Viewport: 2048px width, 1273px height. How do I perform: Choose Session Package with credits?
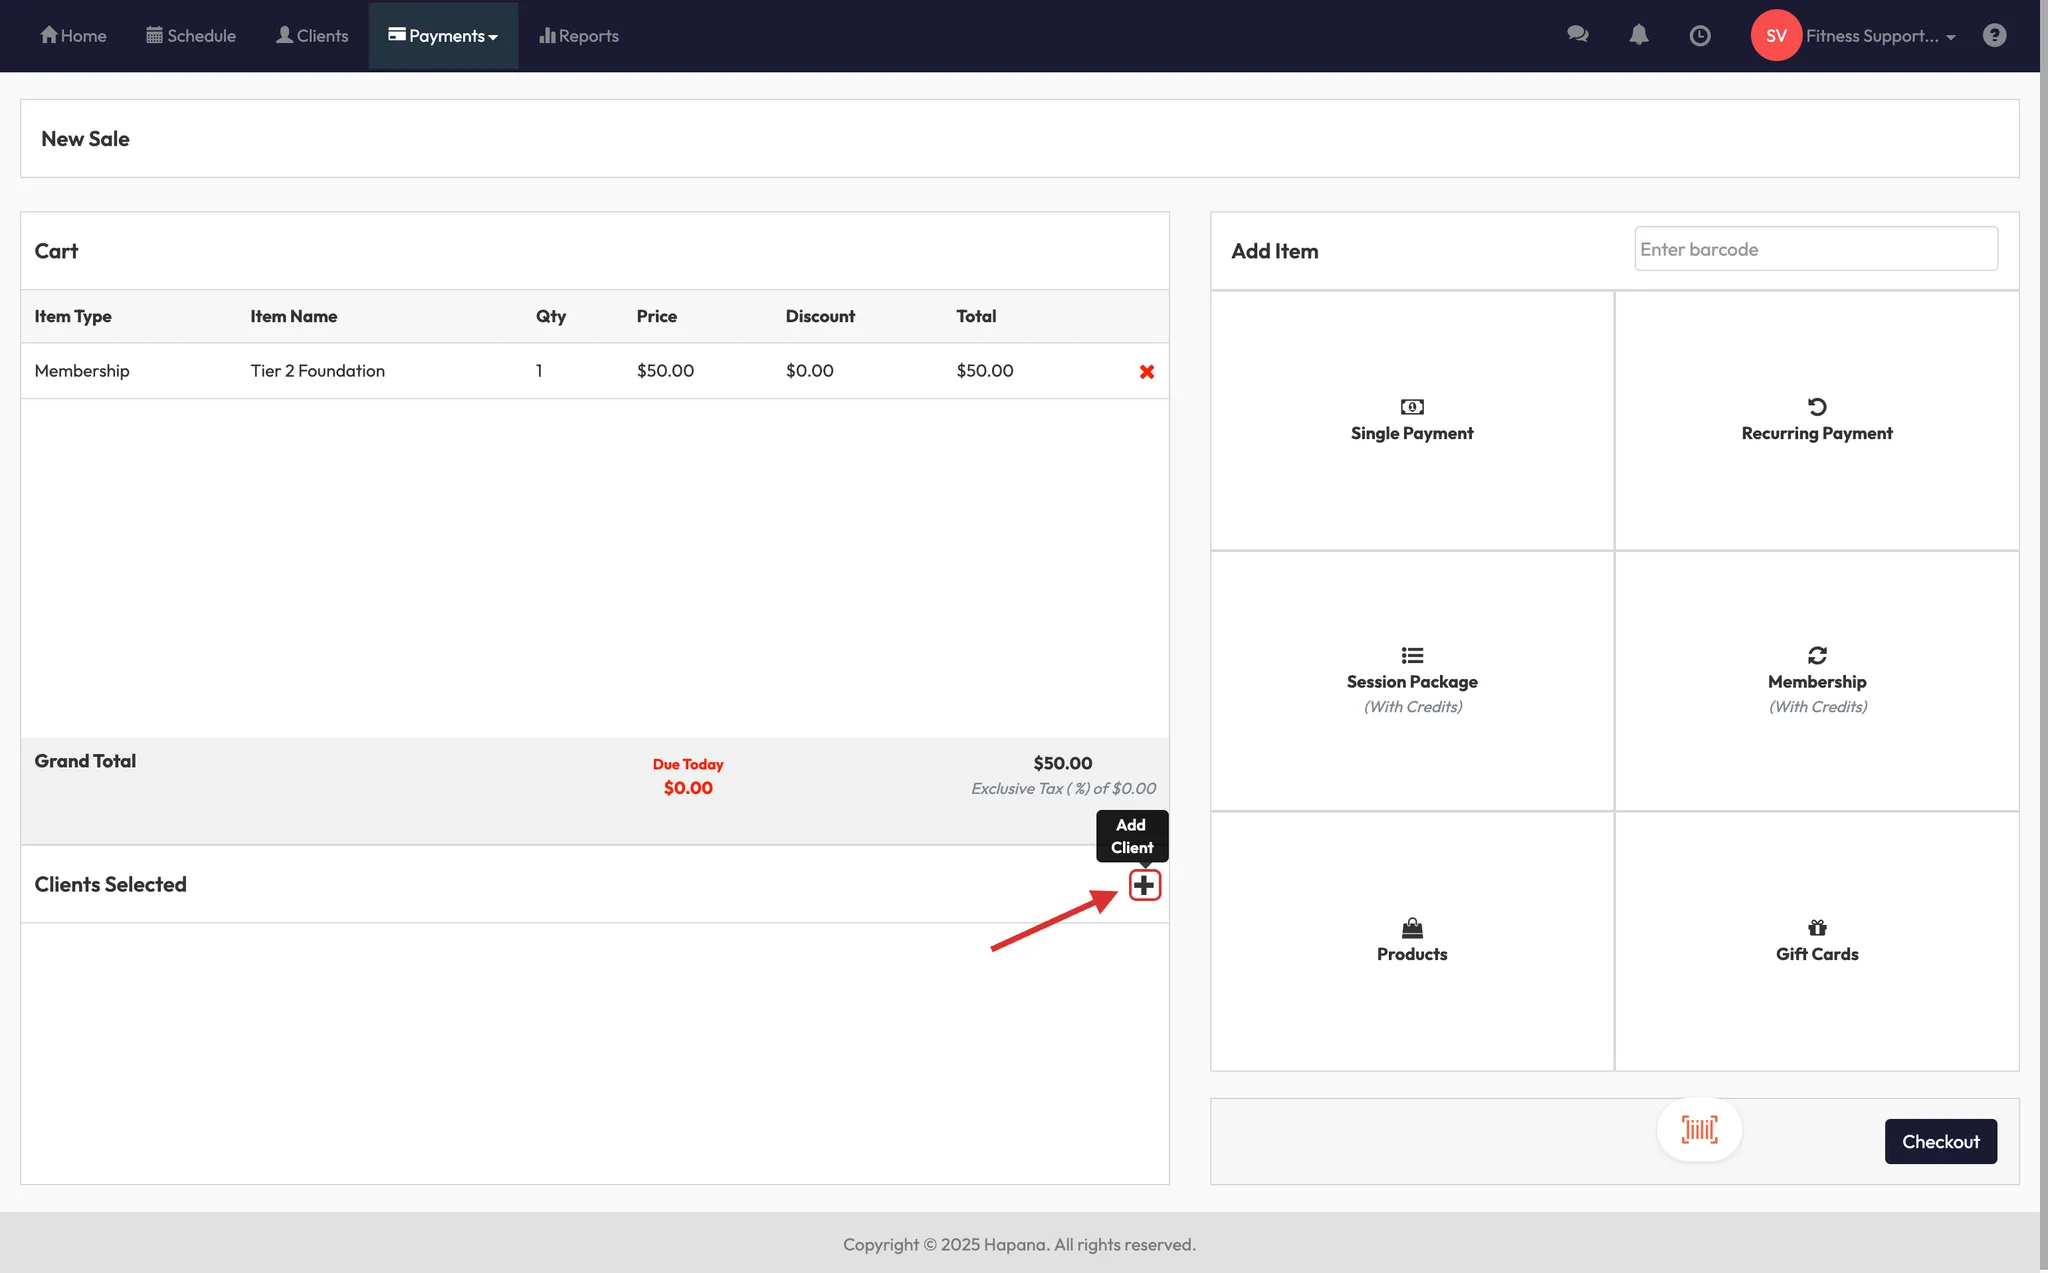tap(1412, 681)
